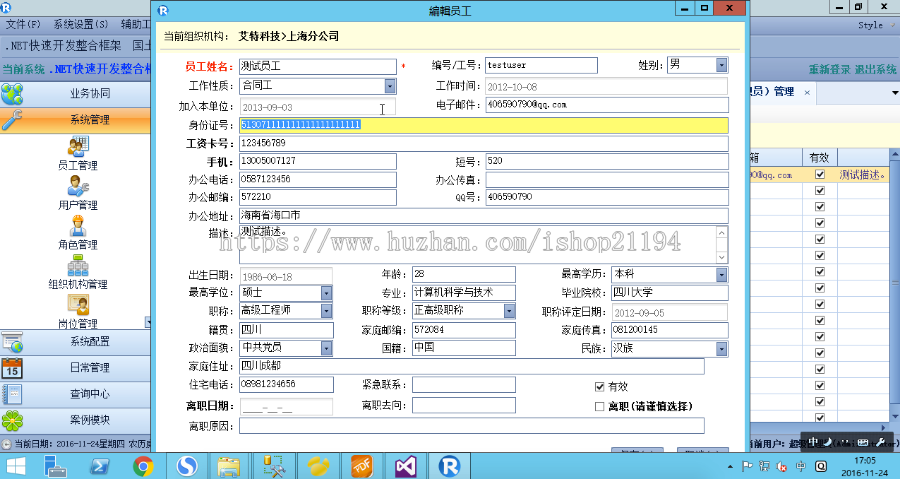The image size is (900, 479).
Task: Click the 重新登录 link
Action: 829,69
